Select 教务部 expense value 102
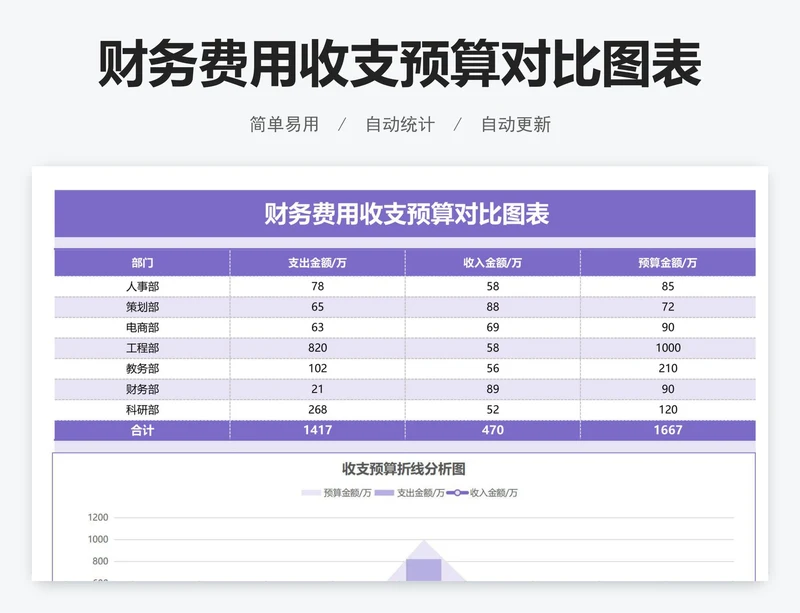Image resolution: width=800 pixels, height=613 pixels. tap(317, 369)
